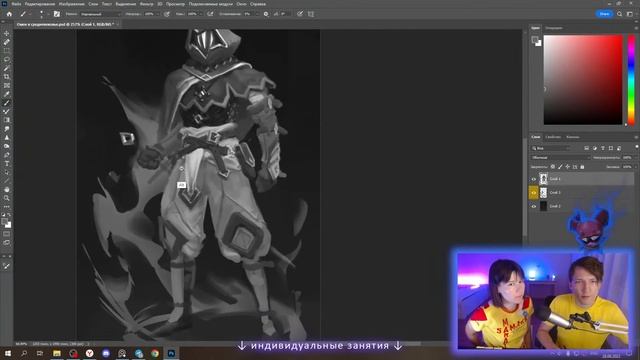Toggle lock transparent pixels
The height and width of the screenshot is (360, 640).
click(x=553, y=167)
